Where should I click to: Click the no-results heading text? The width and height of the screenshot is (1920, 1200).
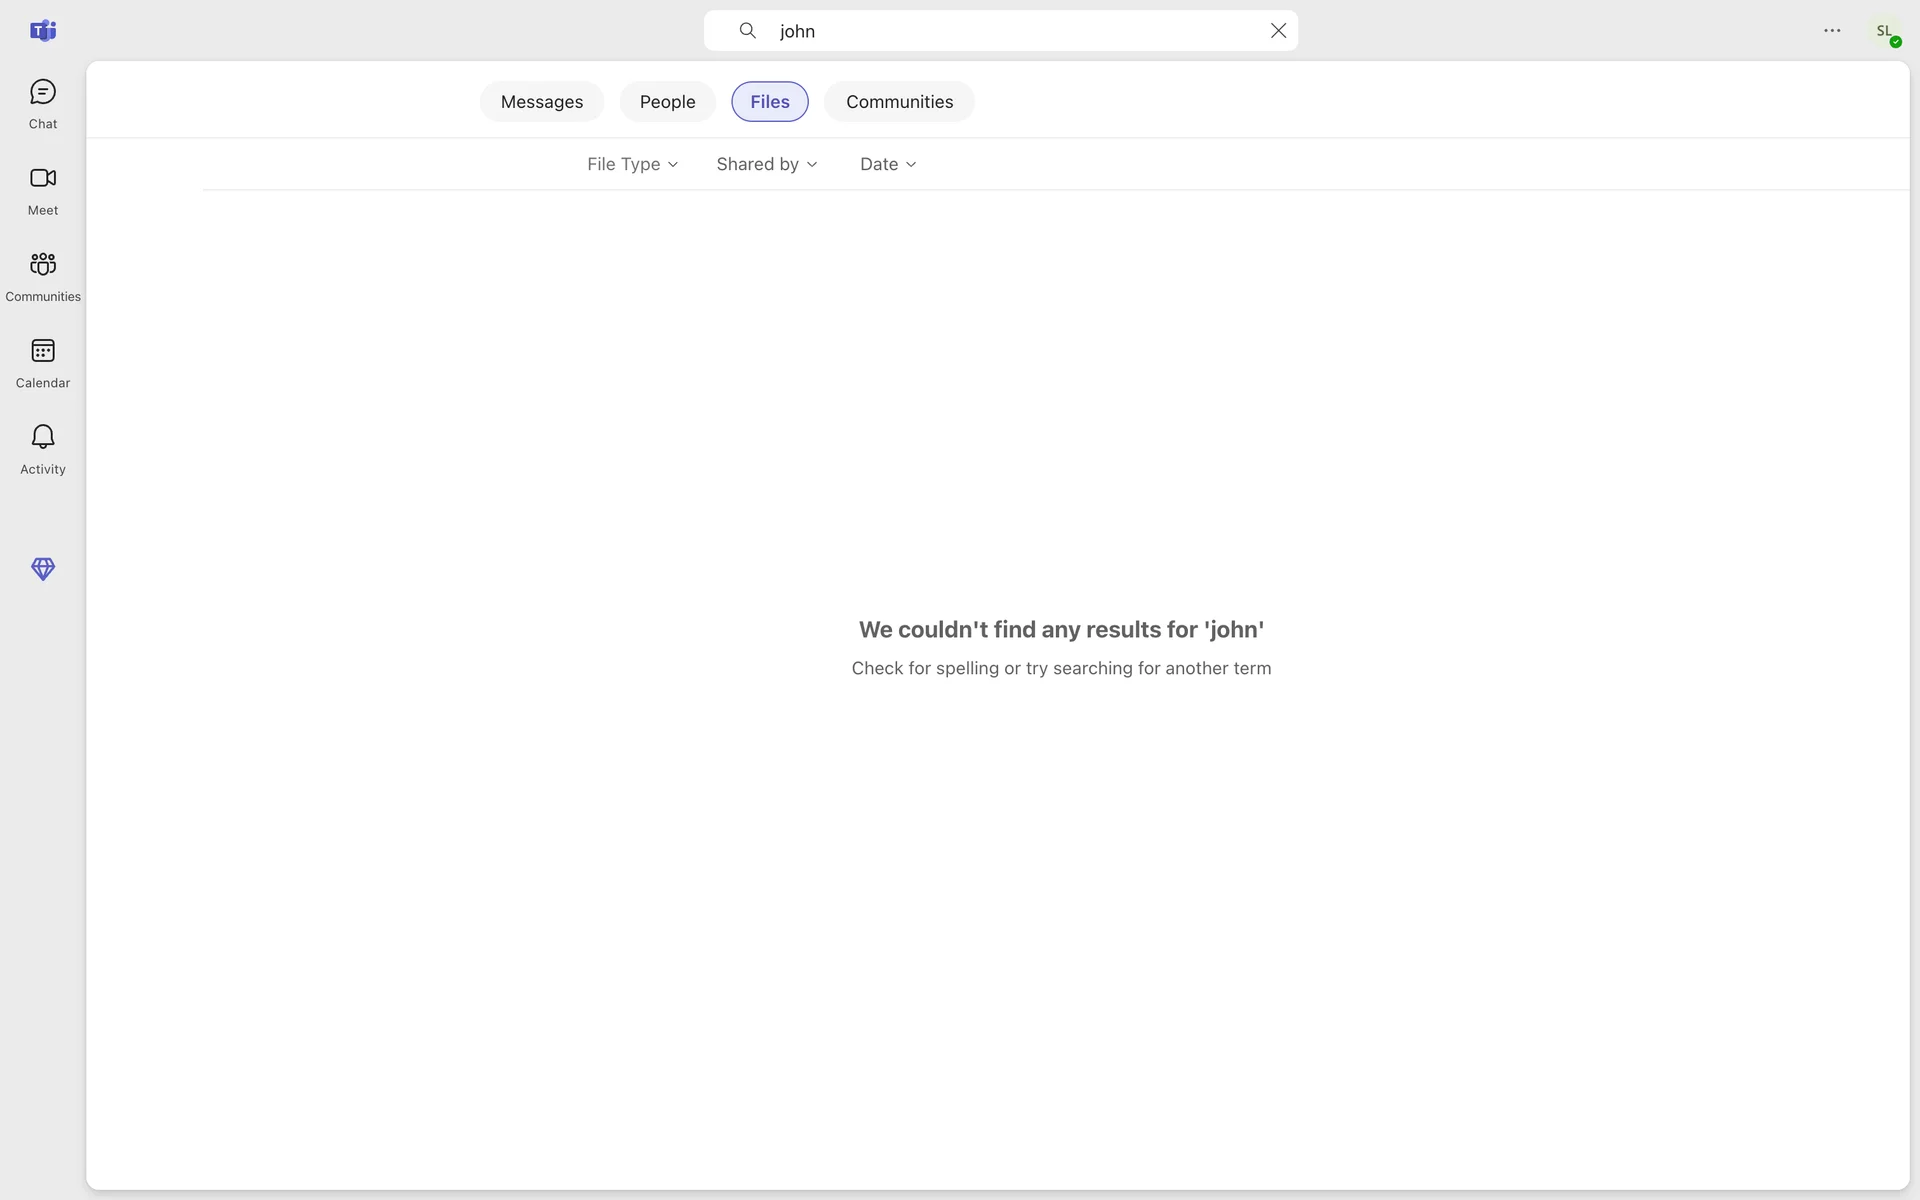[x=1061, y=630]
